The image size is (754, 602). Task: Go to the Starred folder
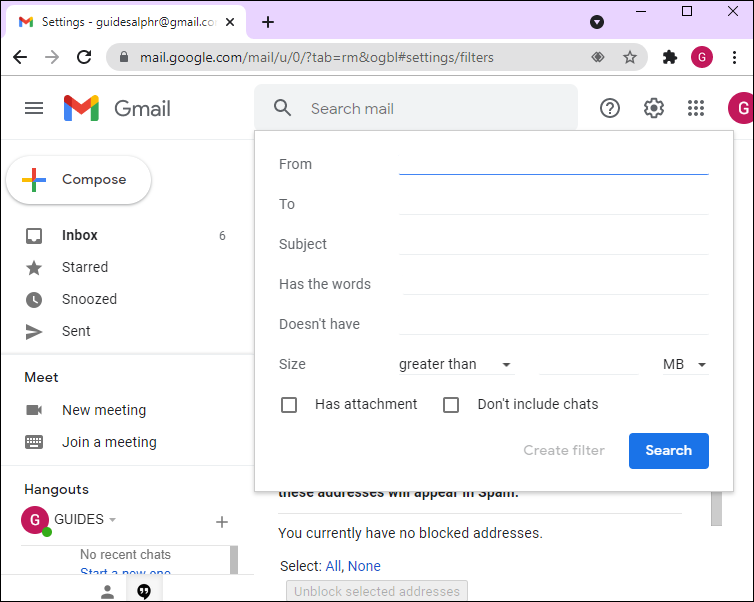tap(85, 267)
